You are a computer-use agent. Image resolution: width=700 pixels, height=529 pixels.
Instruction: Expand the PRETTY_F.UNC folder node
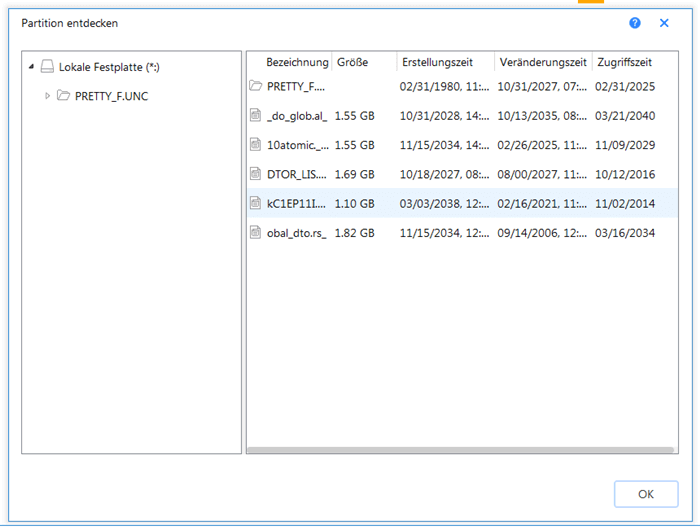(47, 96)
